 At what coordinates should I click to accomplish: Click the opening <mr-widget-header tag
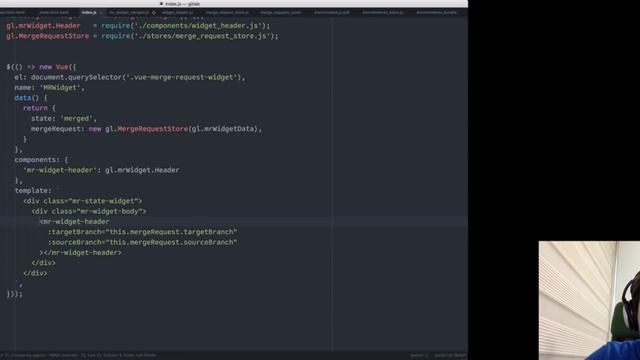click(x=74, y=222)
